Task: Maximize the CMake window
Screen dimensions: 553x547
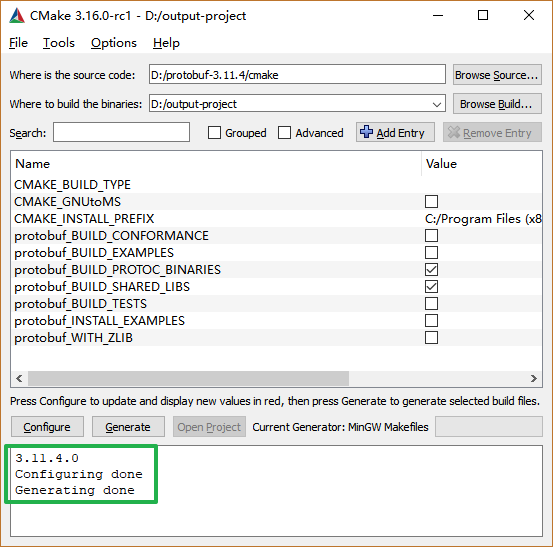Action: coord(483,15)
